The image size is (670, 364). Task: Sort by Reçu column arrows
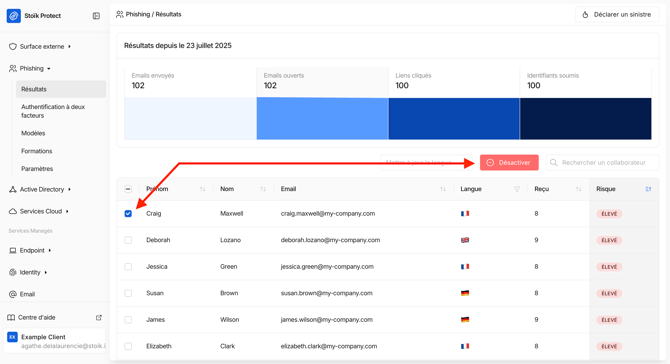click(579, 189)
